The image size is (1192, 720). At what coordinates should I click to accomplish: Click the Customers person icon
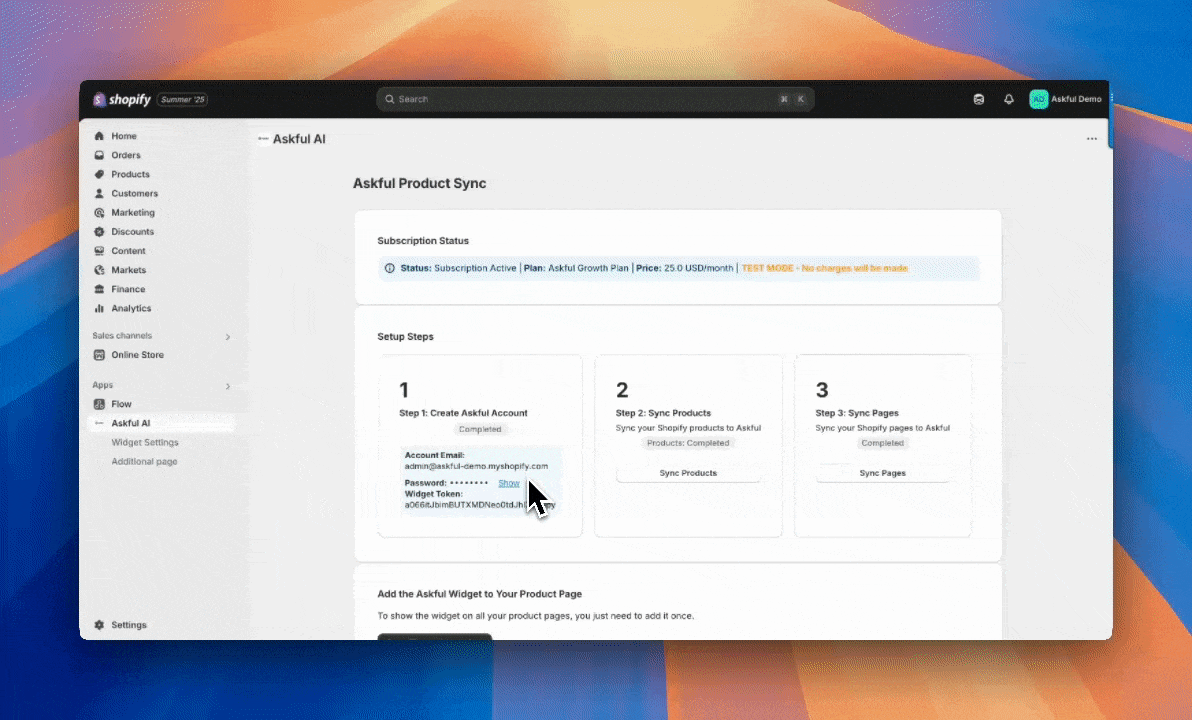pyautogui.click(x=99, y=193)
